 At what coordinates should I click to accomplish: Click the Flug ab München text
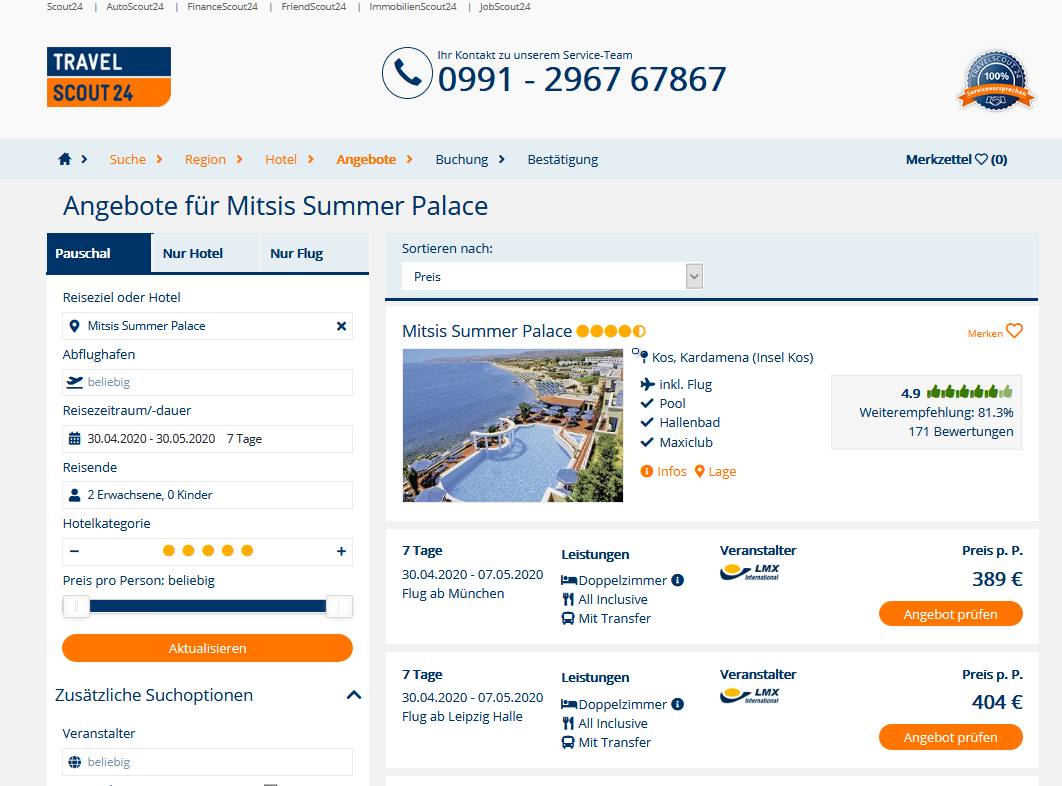453,594
